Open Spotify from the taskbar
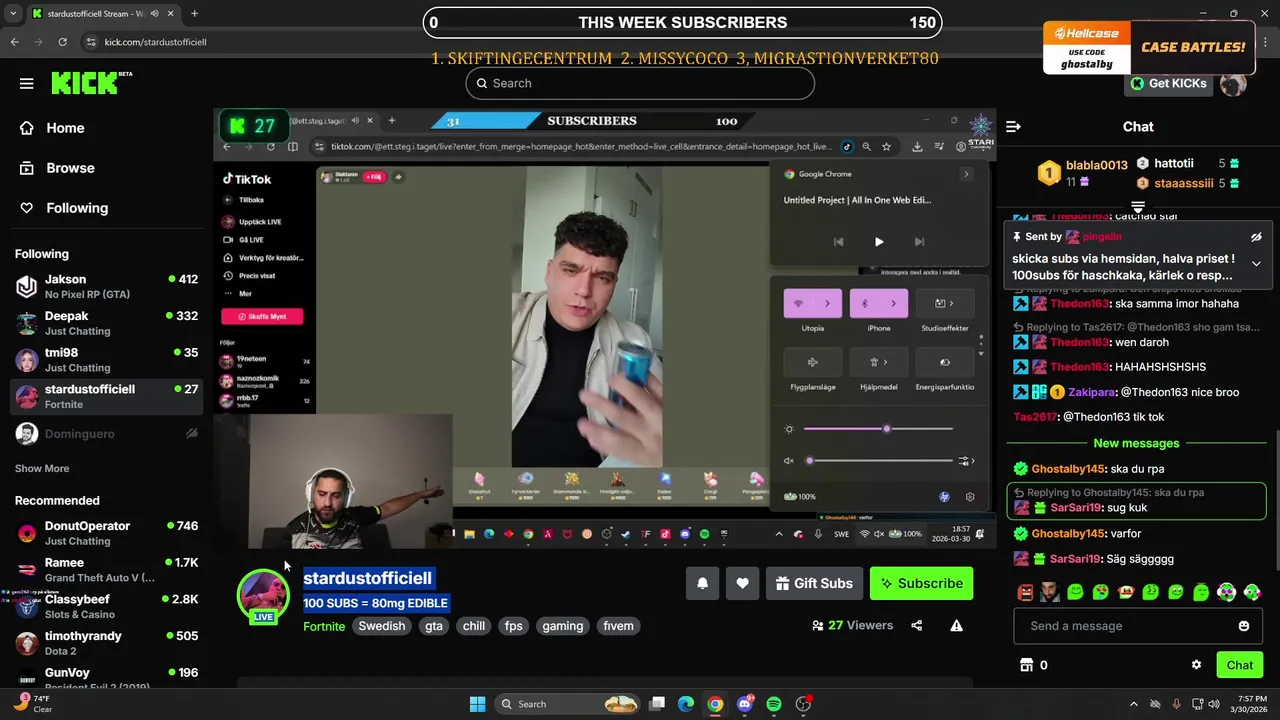This screenshot has height=720, width=1280. point(774,704)
